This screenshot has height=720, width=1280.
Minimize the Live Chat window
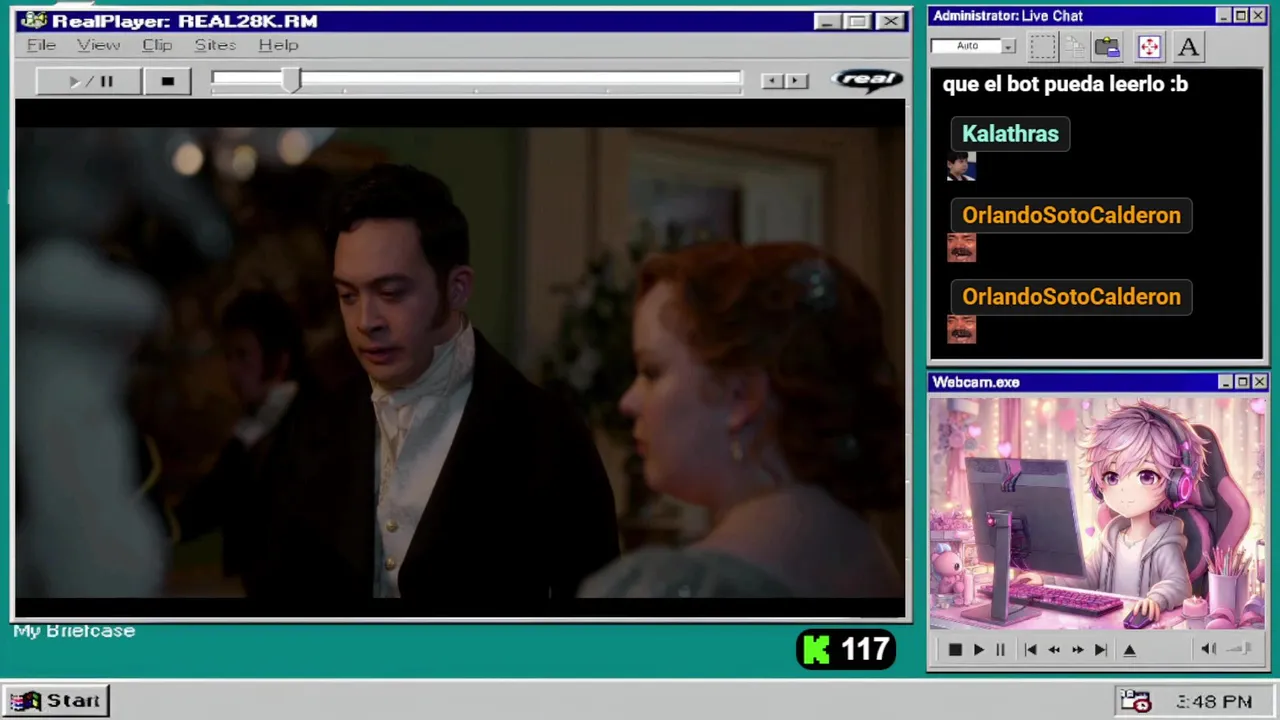pos(1223,16)
